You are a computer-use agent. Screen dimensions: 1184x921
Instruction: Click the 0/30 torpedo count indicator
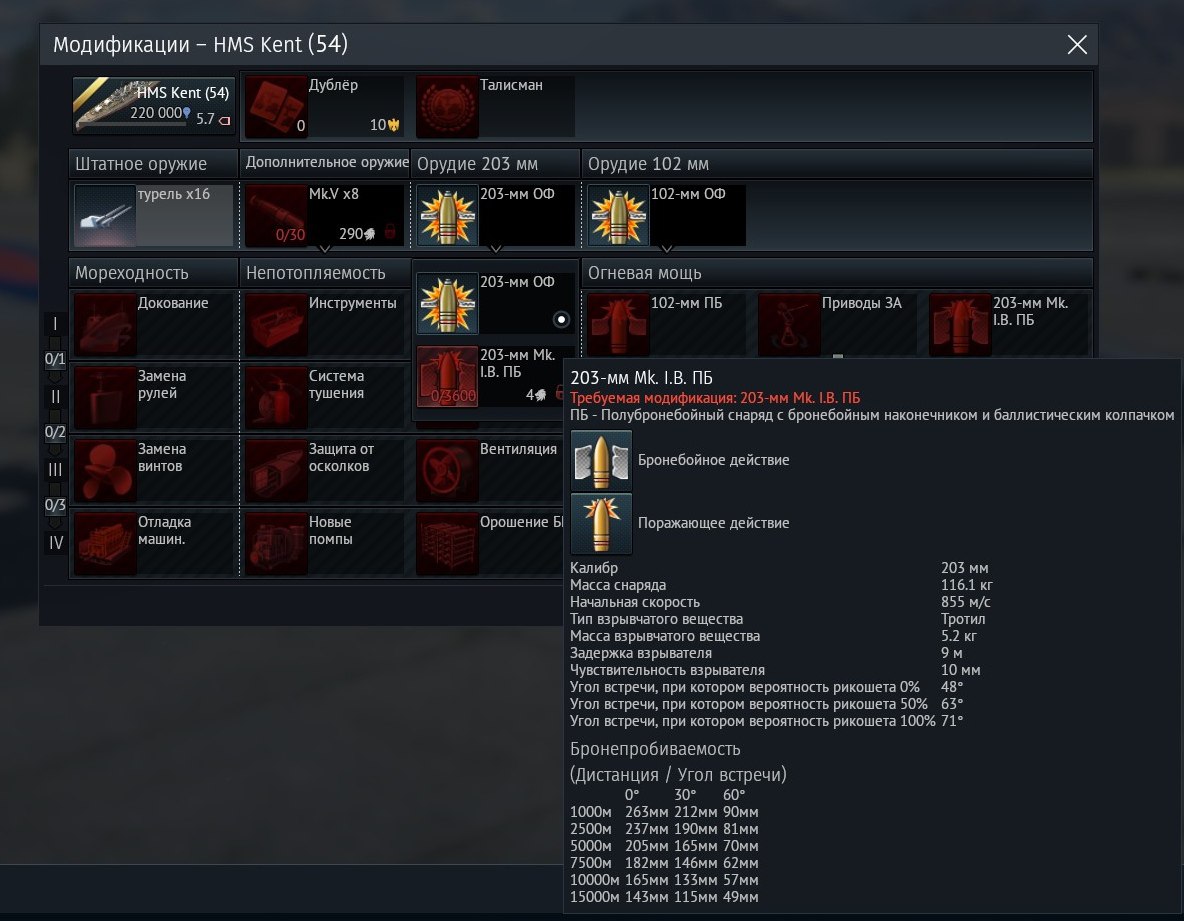(x=290, y=235)
